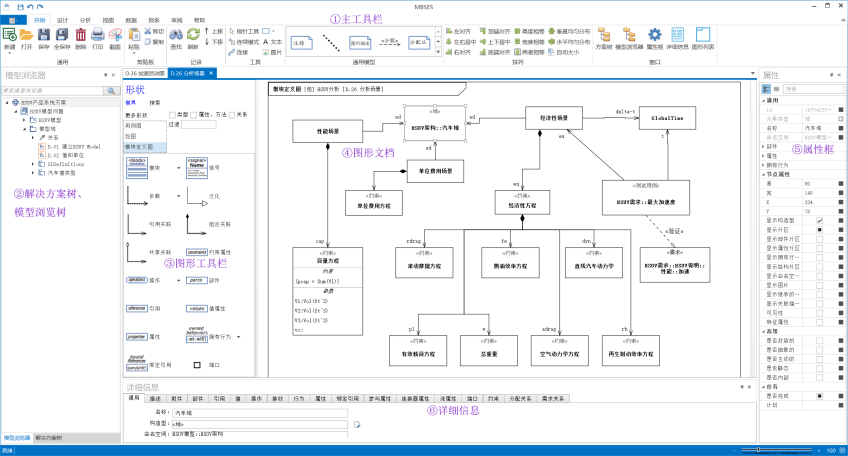Toggle the 显示构造型 checkbox in properties
This screenshot has height=456, width=848.
tap(819, 220)
